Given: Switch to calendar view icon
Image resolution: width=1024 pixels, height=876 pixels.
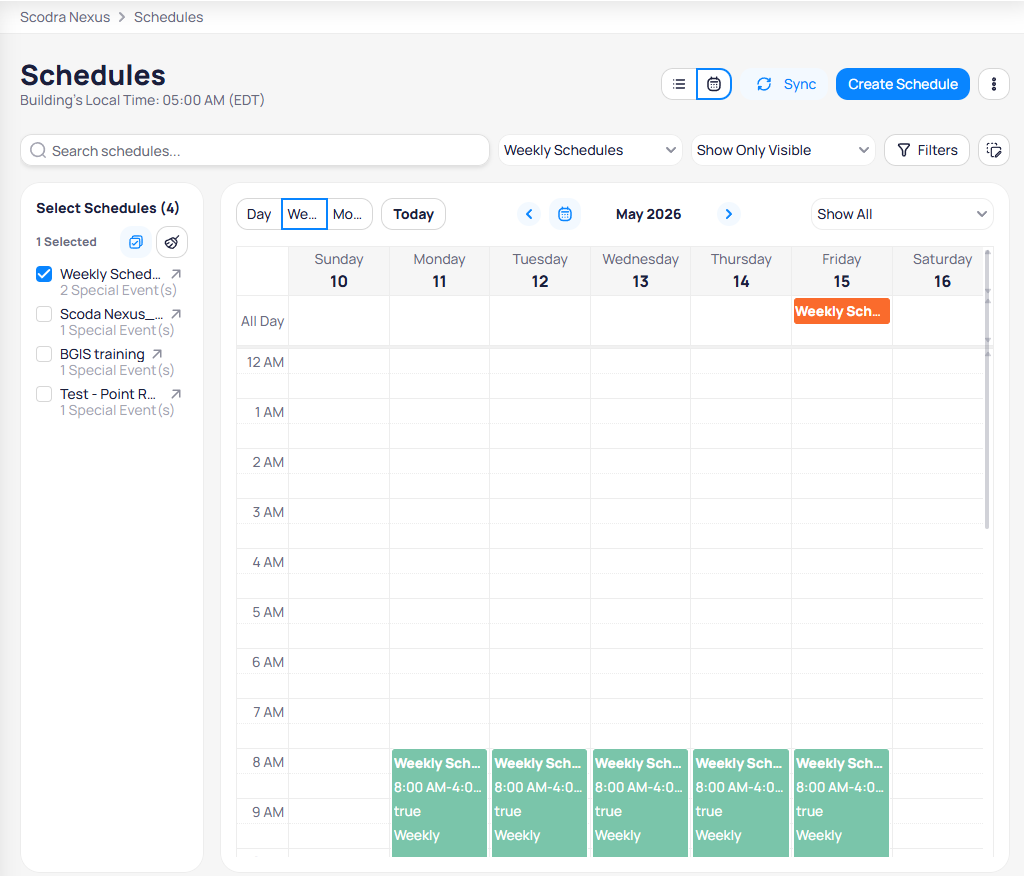Looking at the screenshot, I should (714, 84).
